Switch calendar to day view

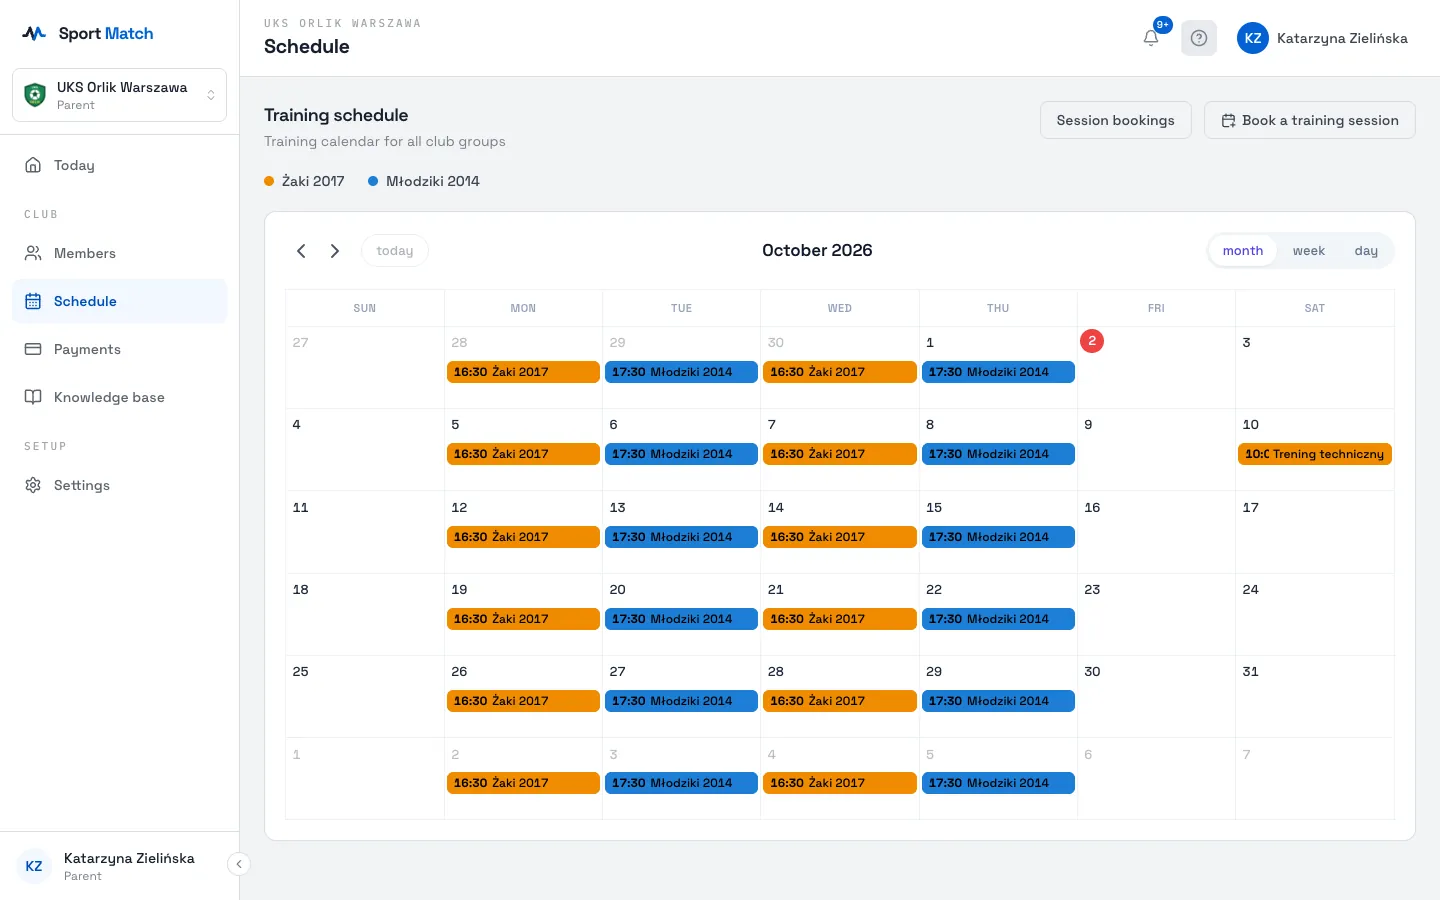pyautogui.click(x=1366, y=251)
